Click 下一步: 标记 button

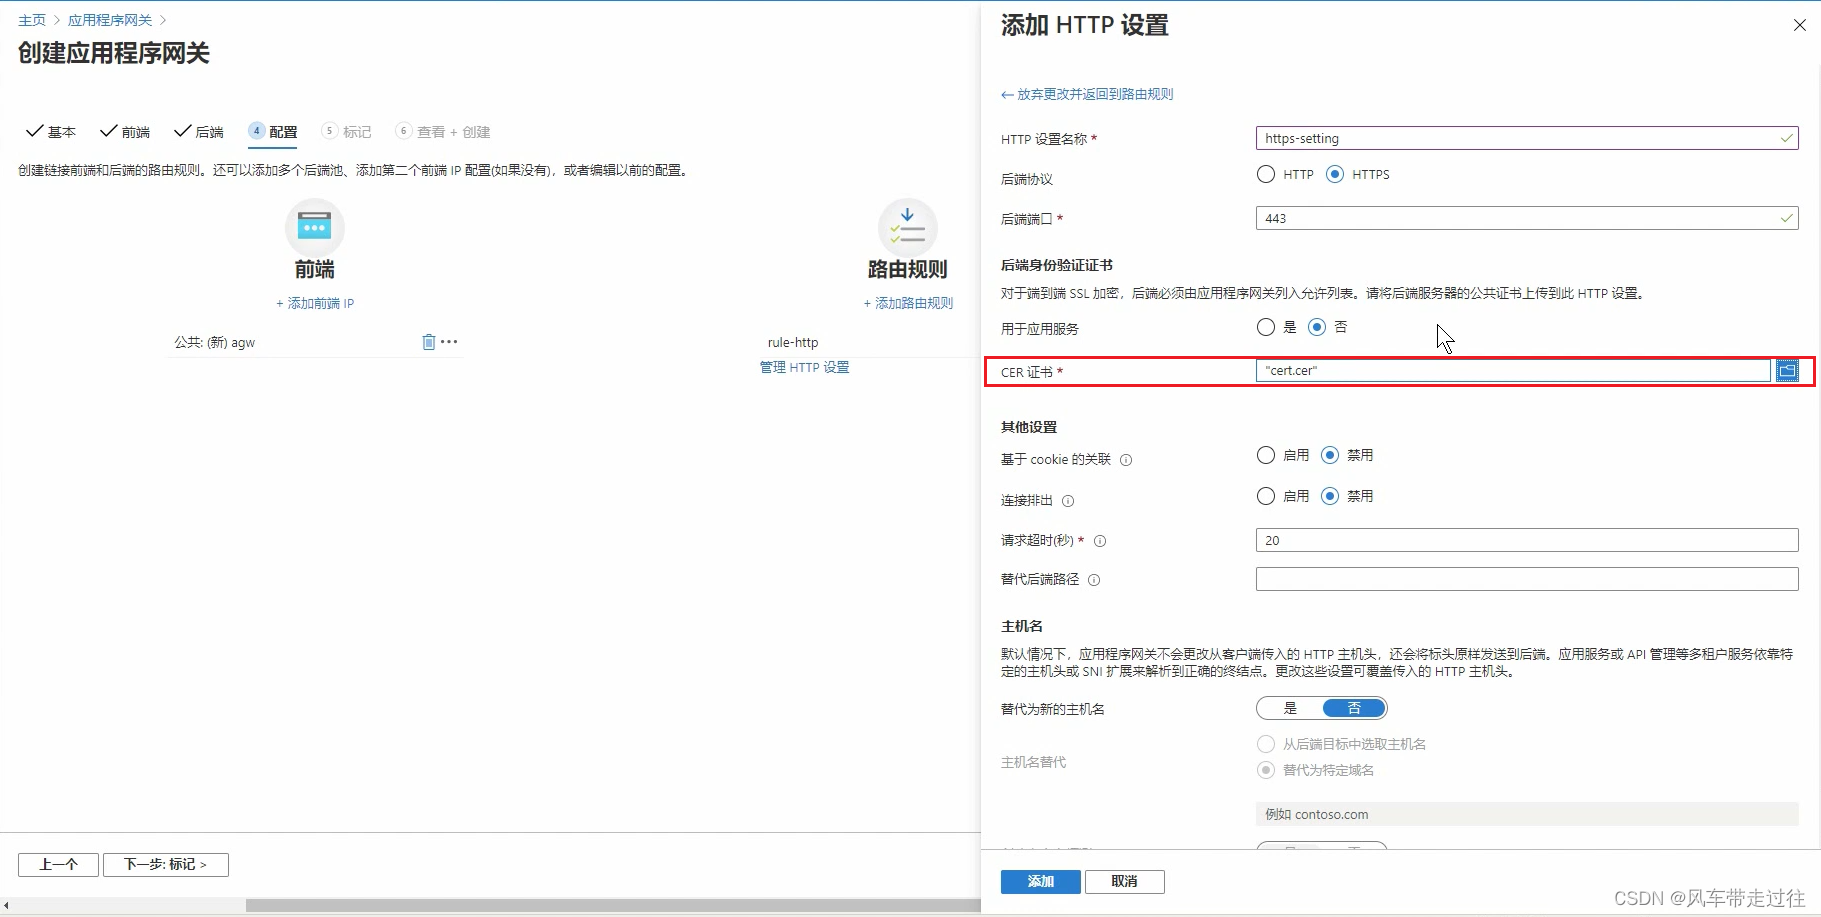point(166,864)
